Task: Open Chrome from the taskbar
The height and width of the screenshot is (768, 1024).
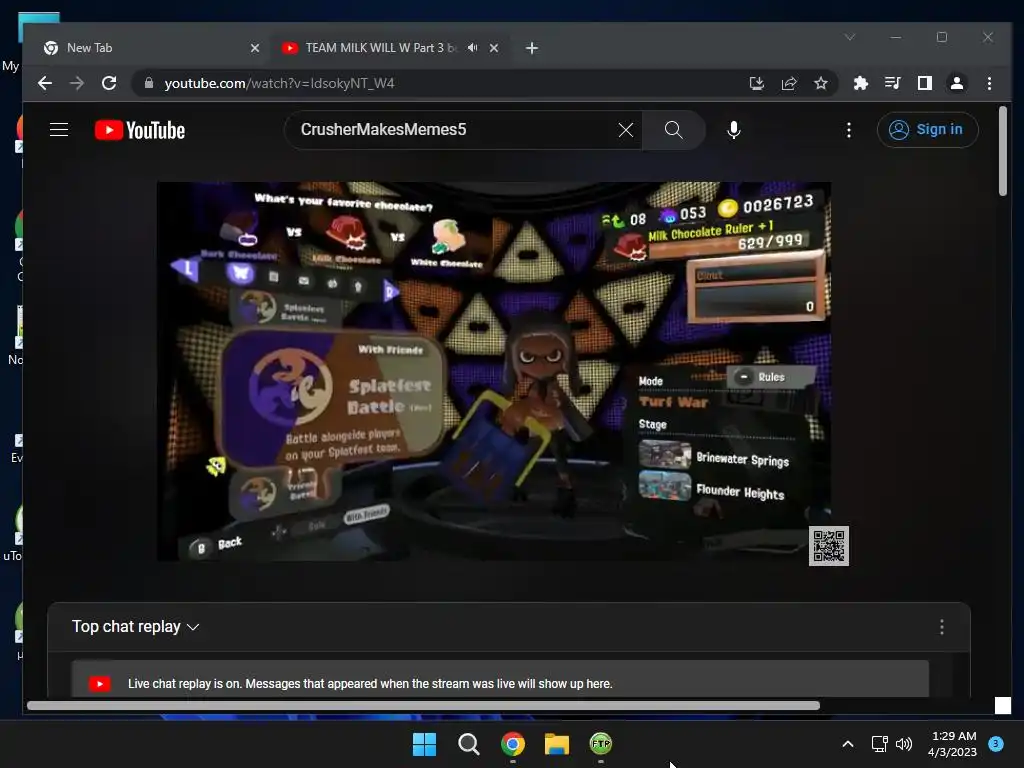Action: point(513,744)
